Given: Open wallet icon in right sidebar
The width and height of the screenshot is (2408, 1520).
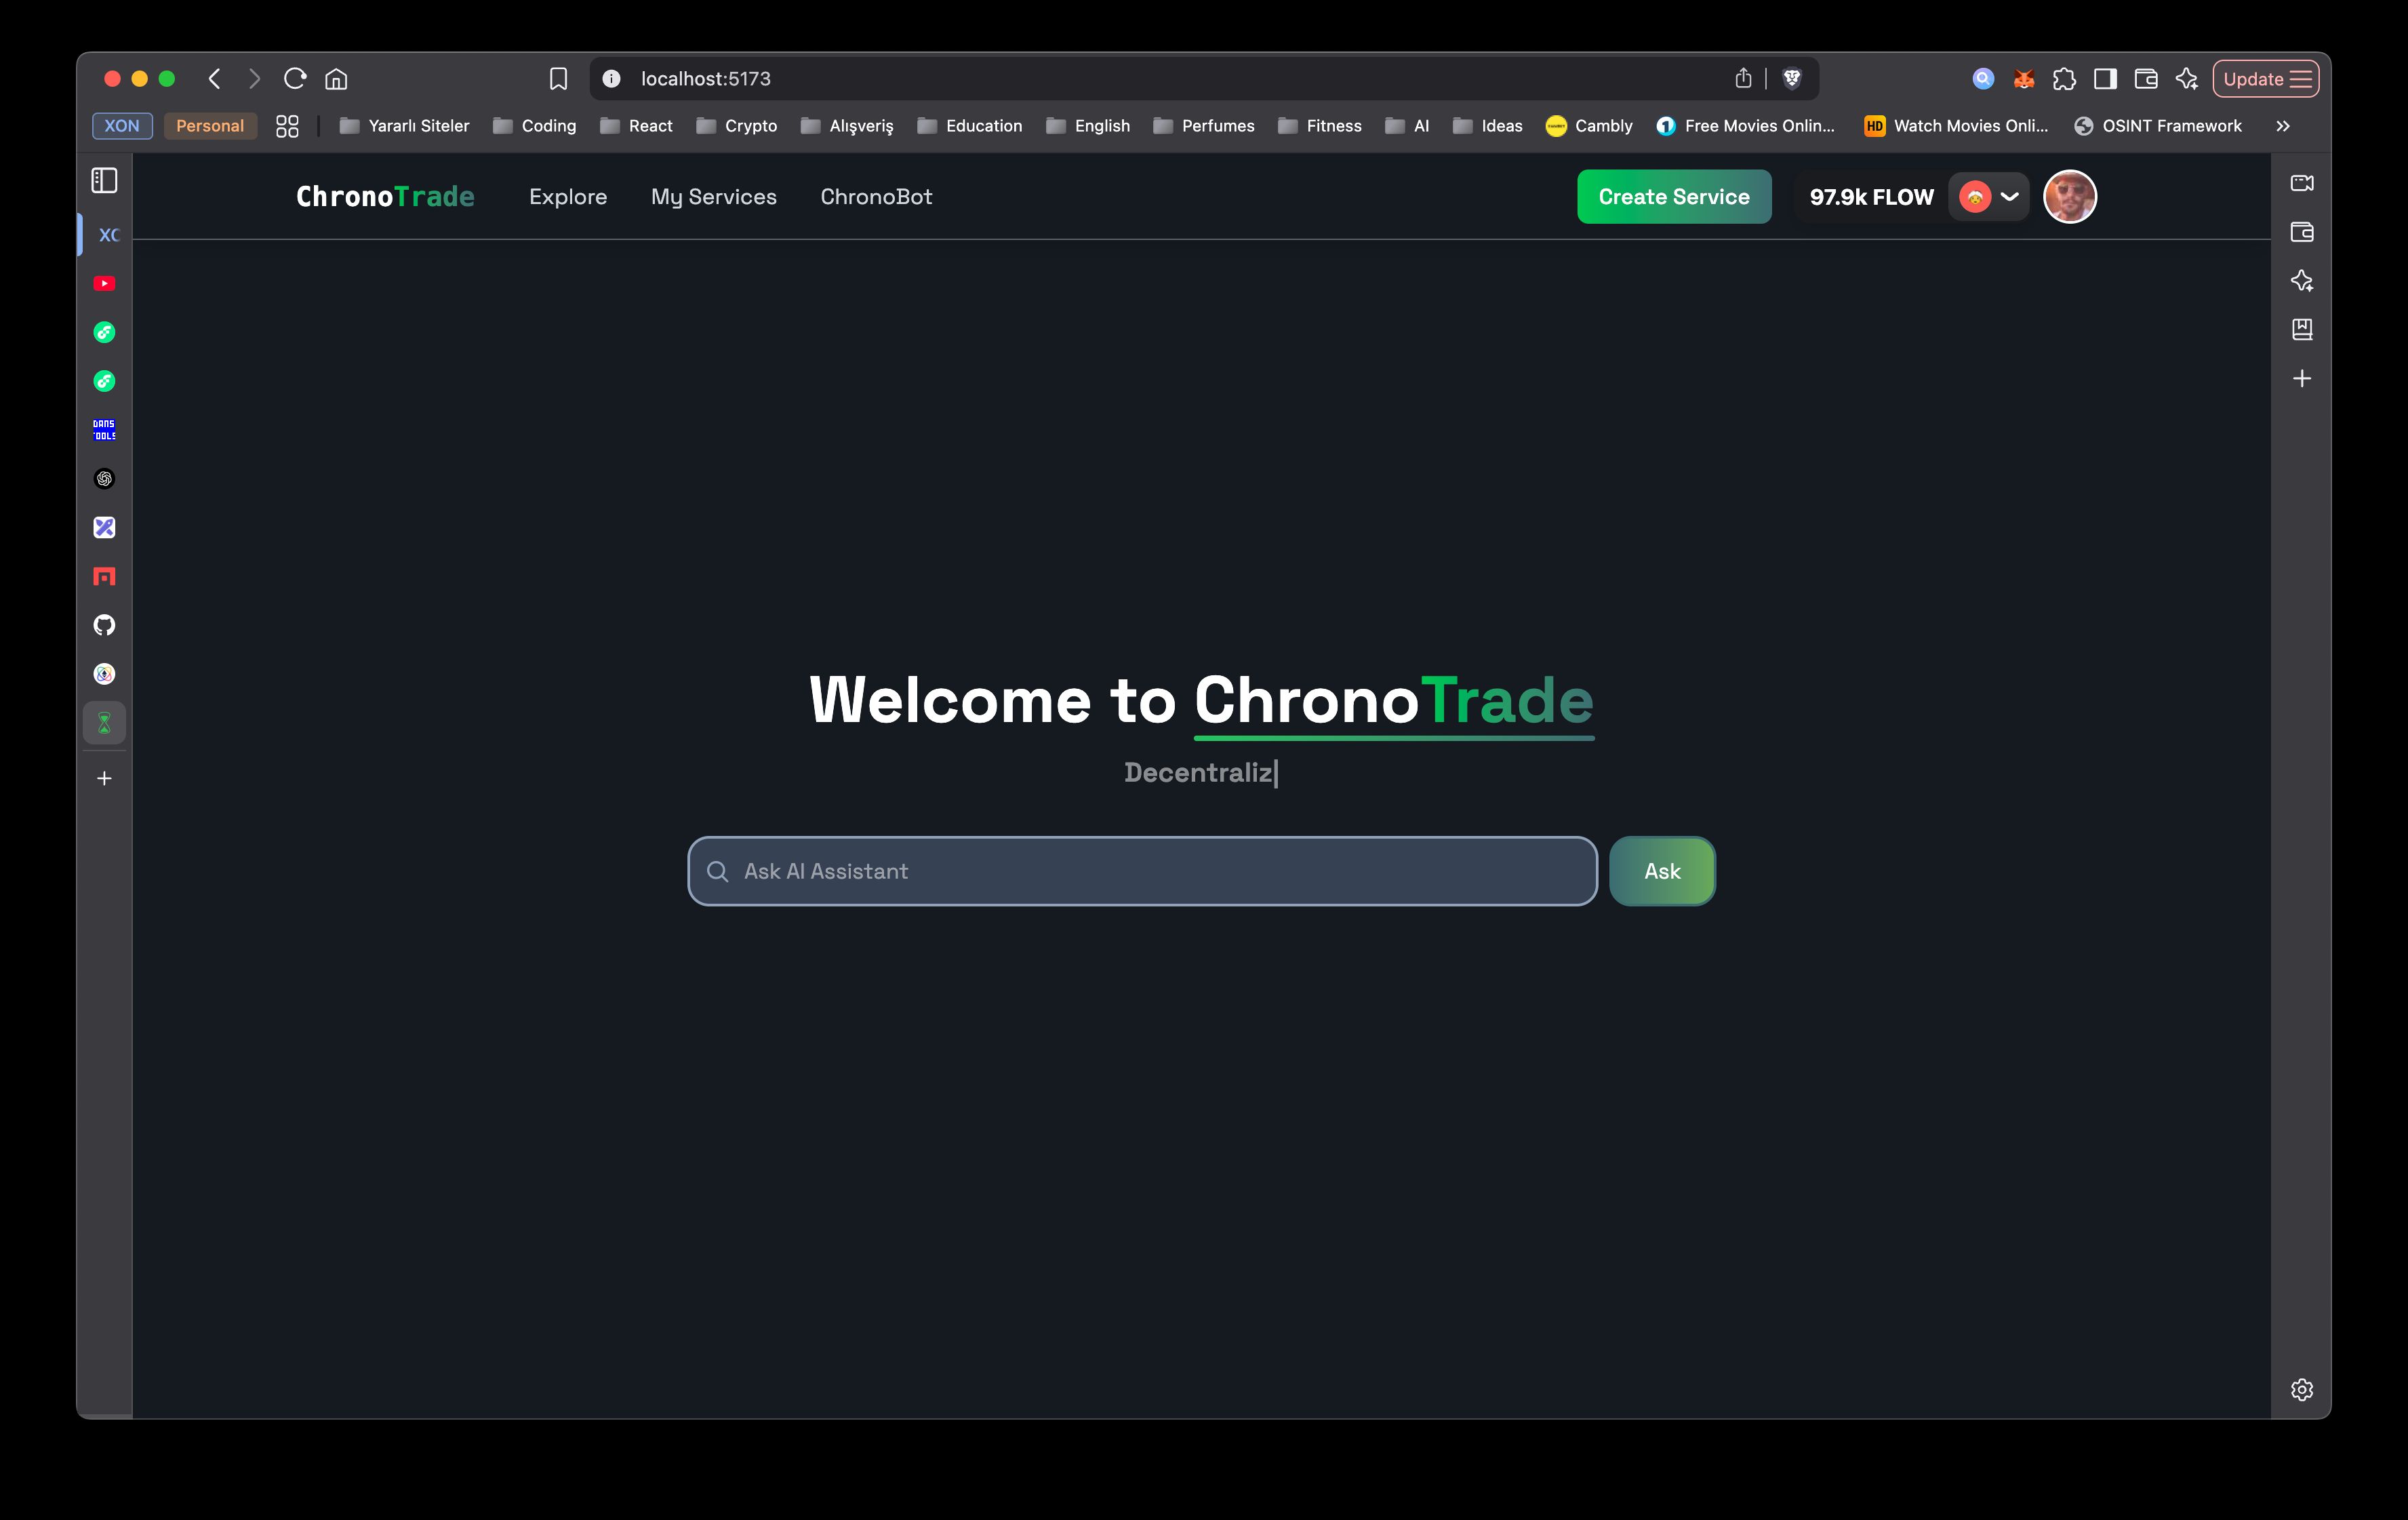Looking at the screenshot, I should 2302,231.
